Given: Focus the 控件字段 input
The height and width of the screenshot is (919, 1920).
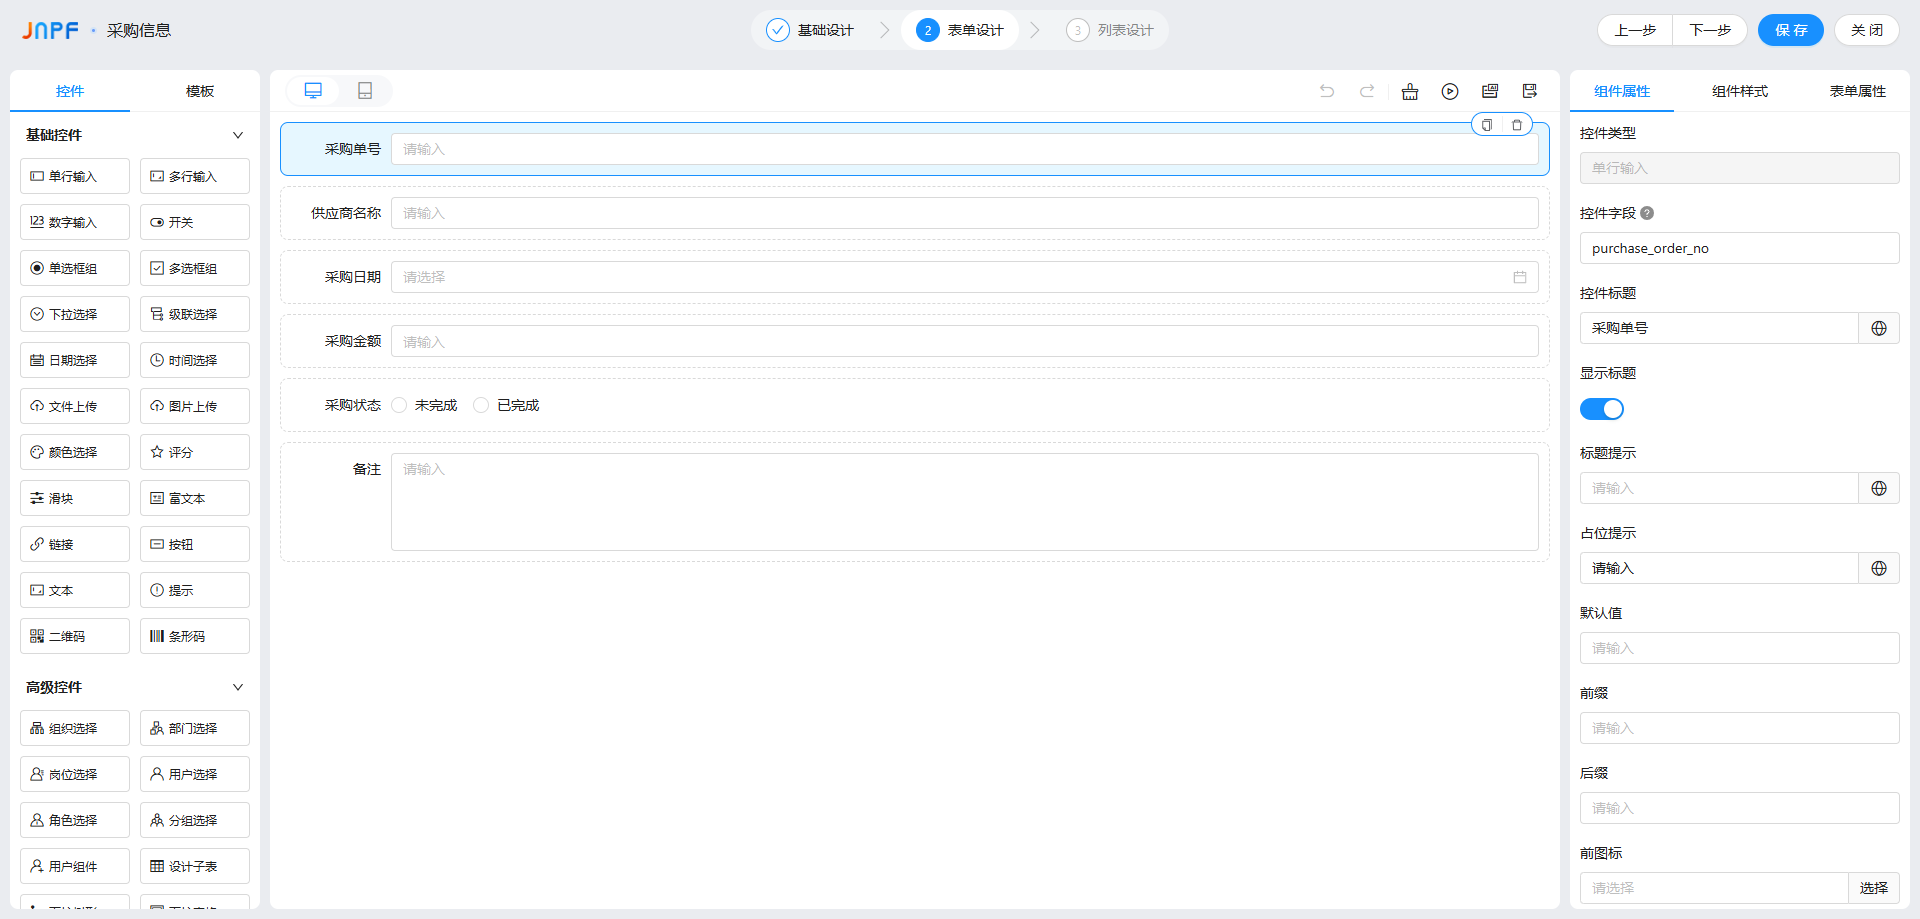Looking at the screenshot, I should 1740,248.
